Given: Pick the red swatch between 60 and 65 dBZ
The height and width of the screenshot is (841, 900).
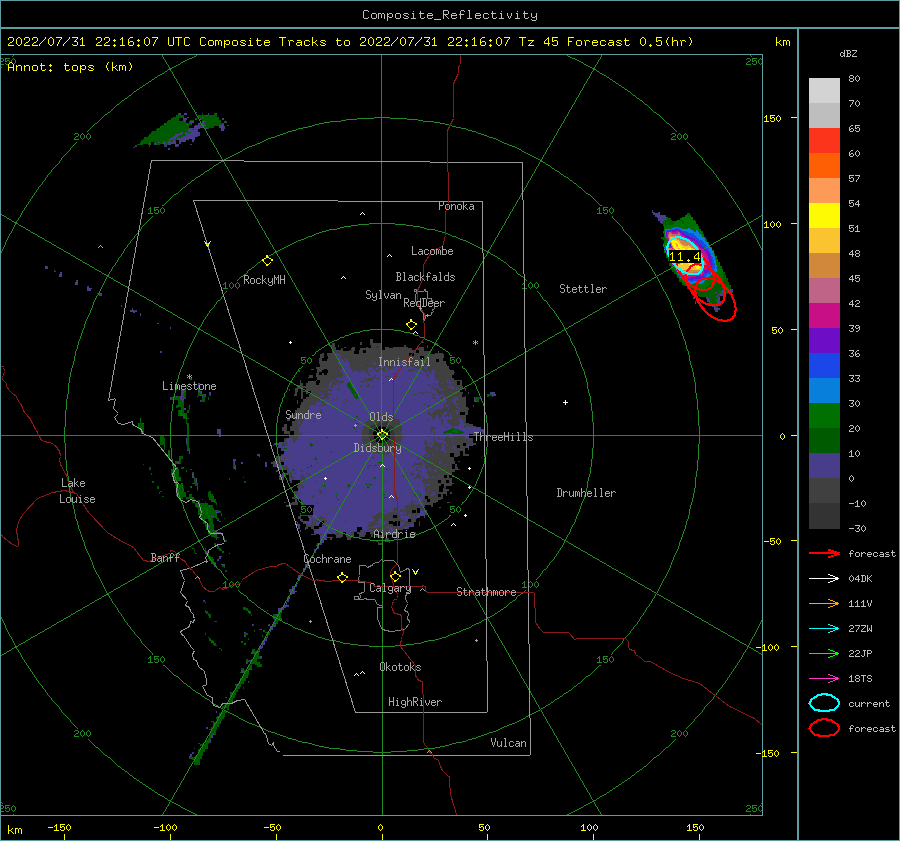Looking at the screenshot, I should click(824, 141).
